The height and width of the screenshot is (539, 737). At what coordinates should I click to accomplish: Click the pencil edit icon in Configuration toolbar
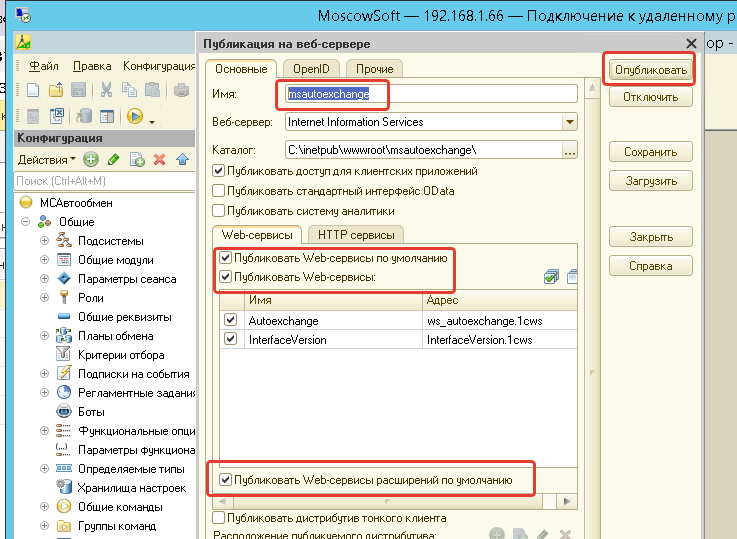[x=113, y=160]
